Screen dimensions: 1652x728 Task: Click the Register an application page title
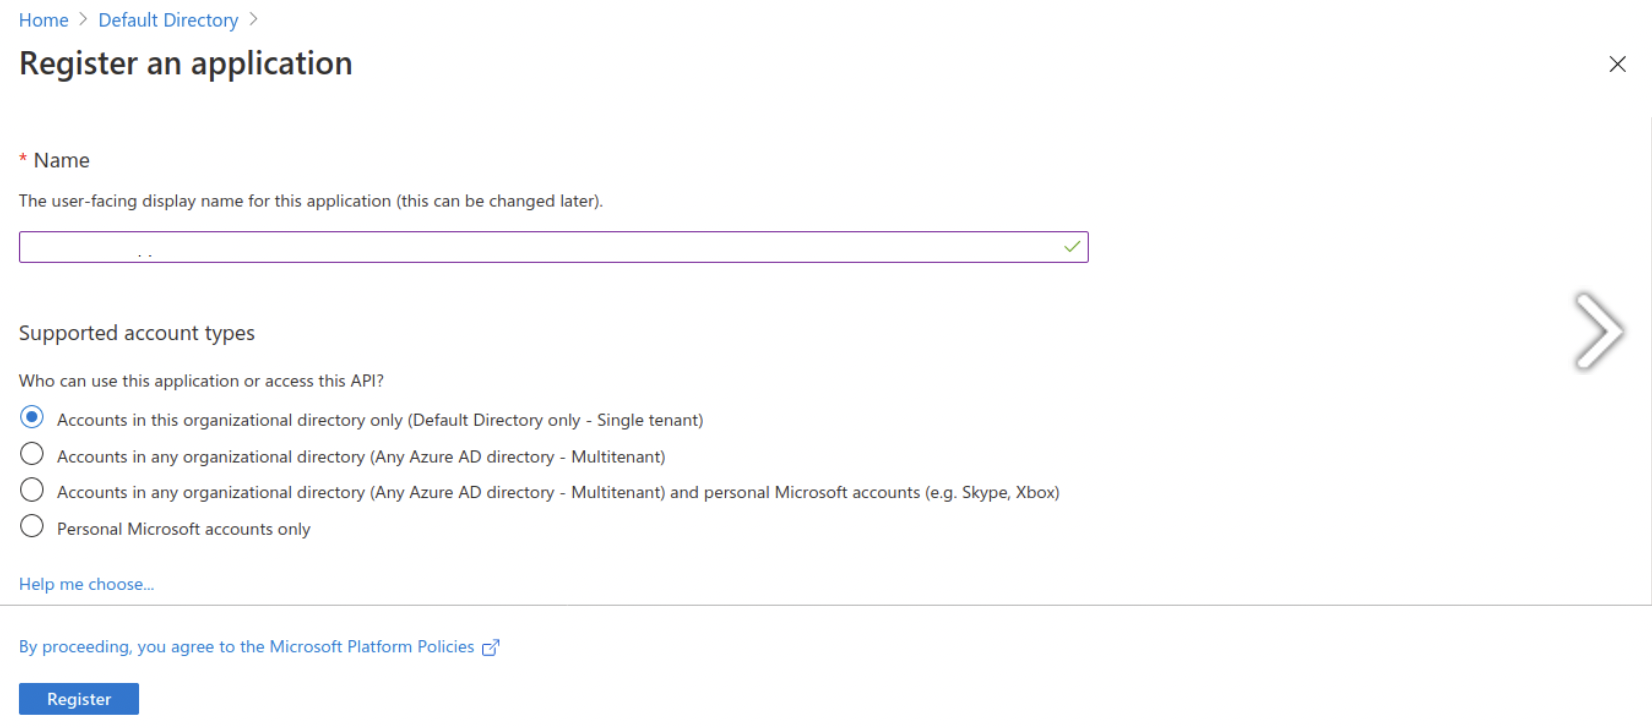[x=186, y=64]
